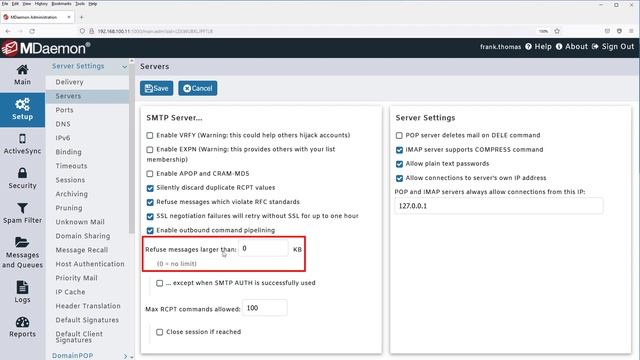
Task: Open the Ports settings page
Action: click(x=64, y=110)
